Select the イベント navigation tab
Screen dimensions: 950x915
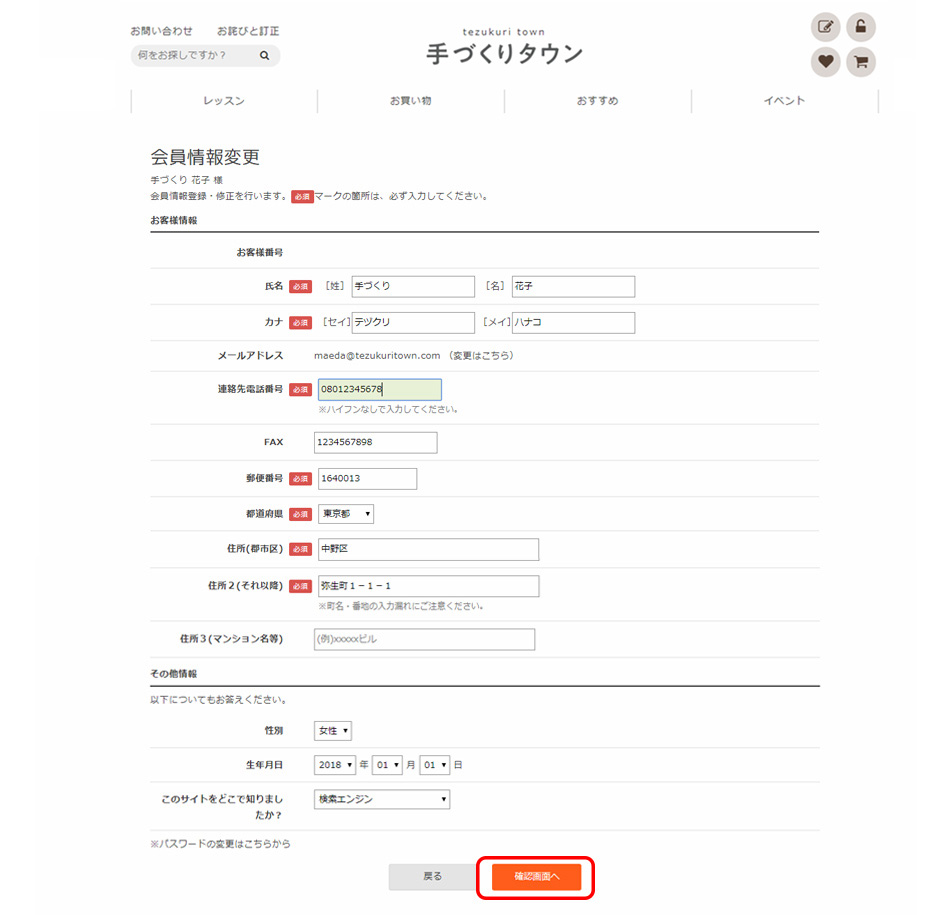784,101
